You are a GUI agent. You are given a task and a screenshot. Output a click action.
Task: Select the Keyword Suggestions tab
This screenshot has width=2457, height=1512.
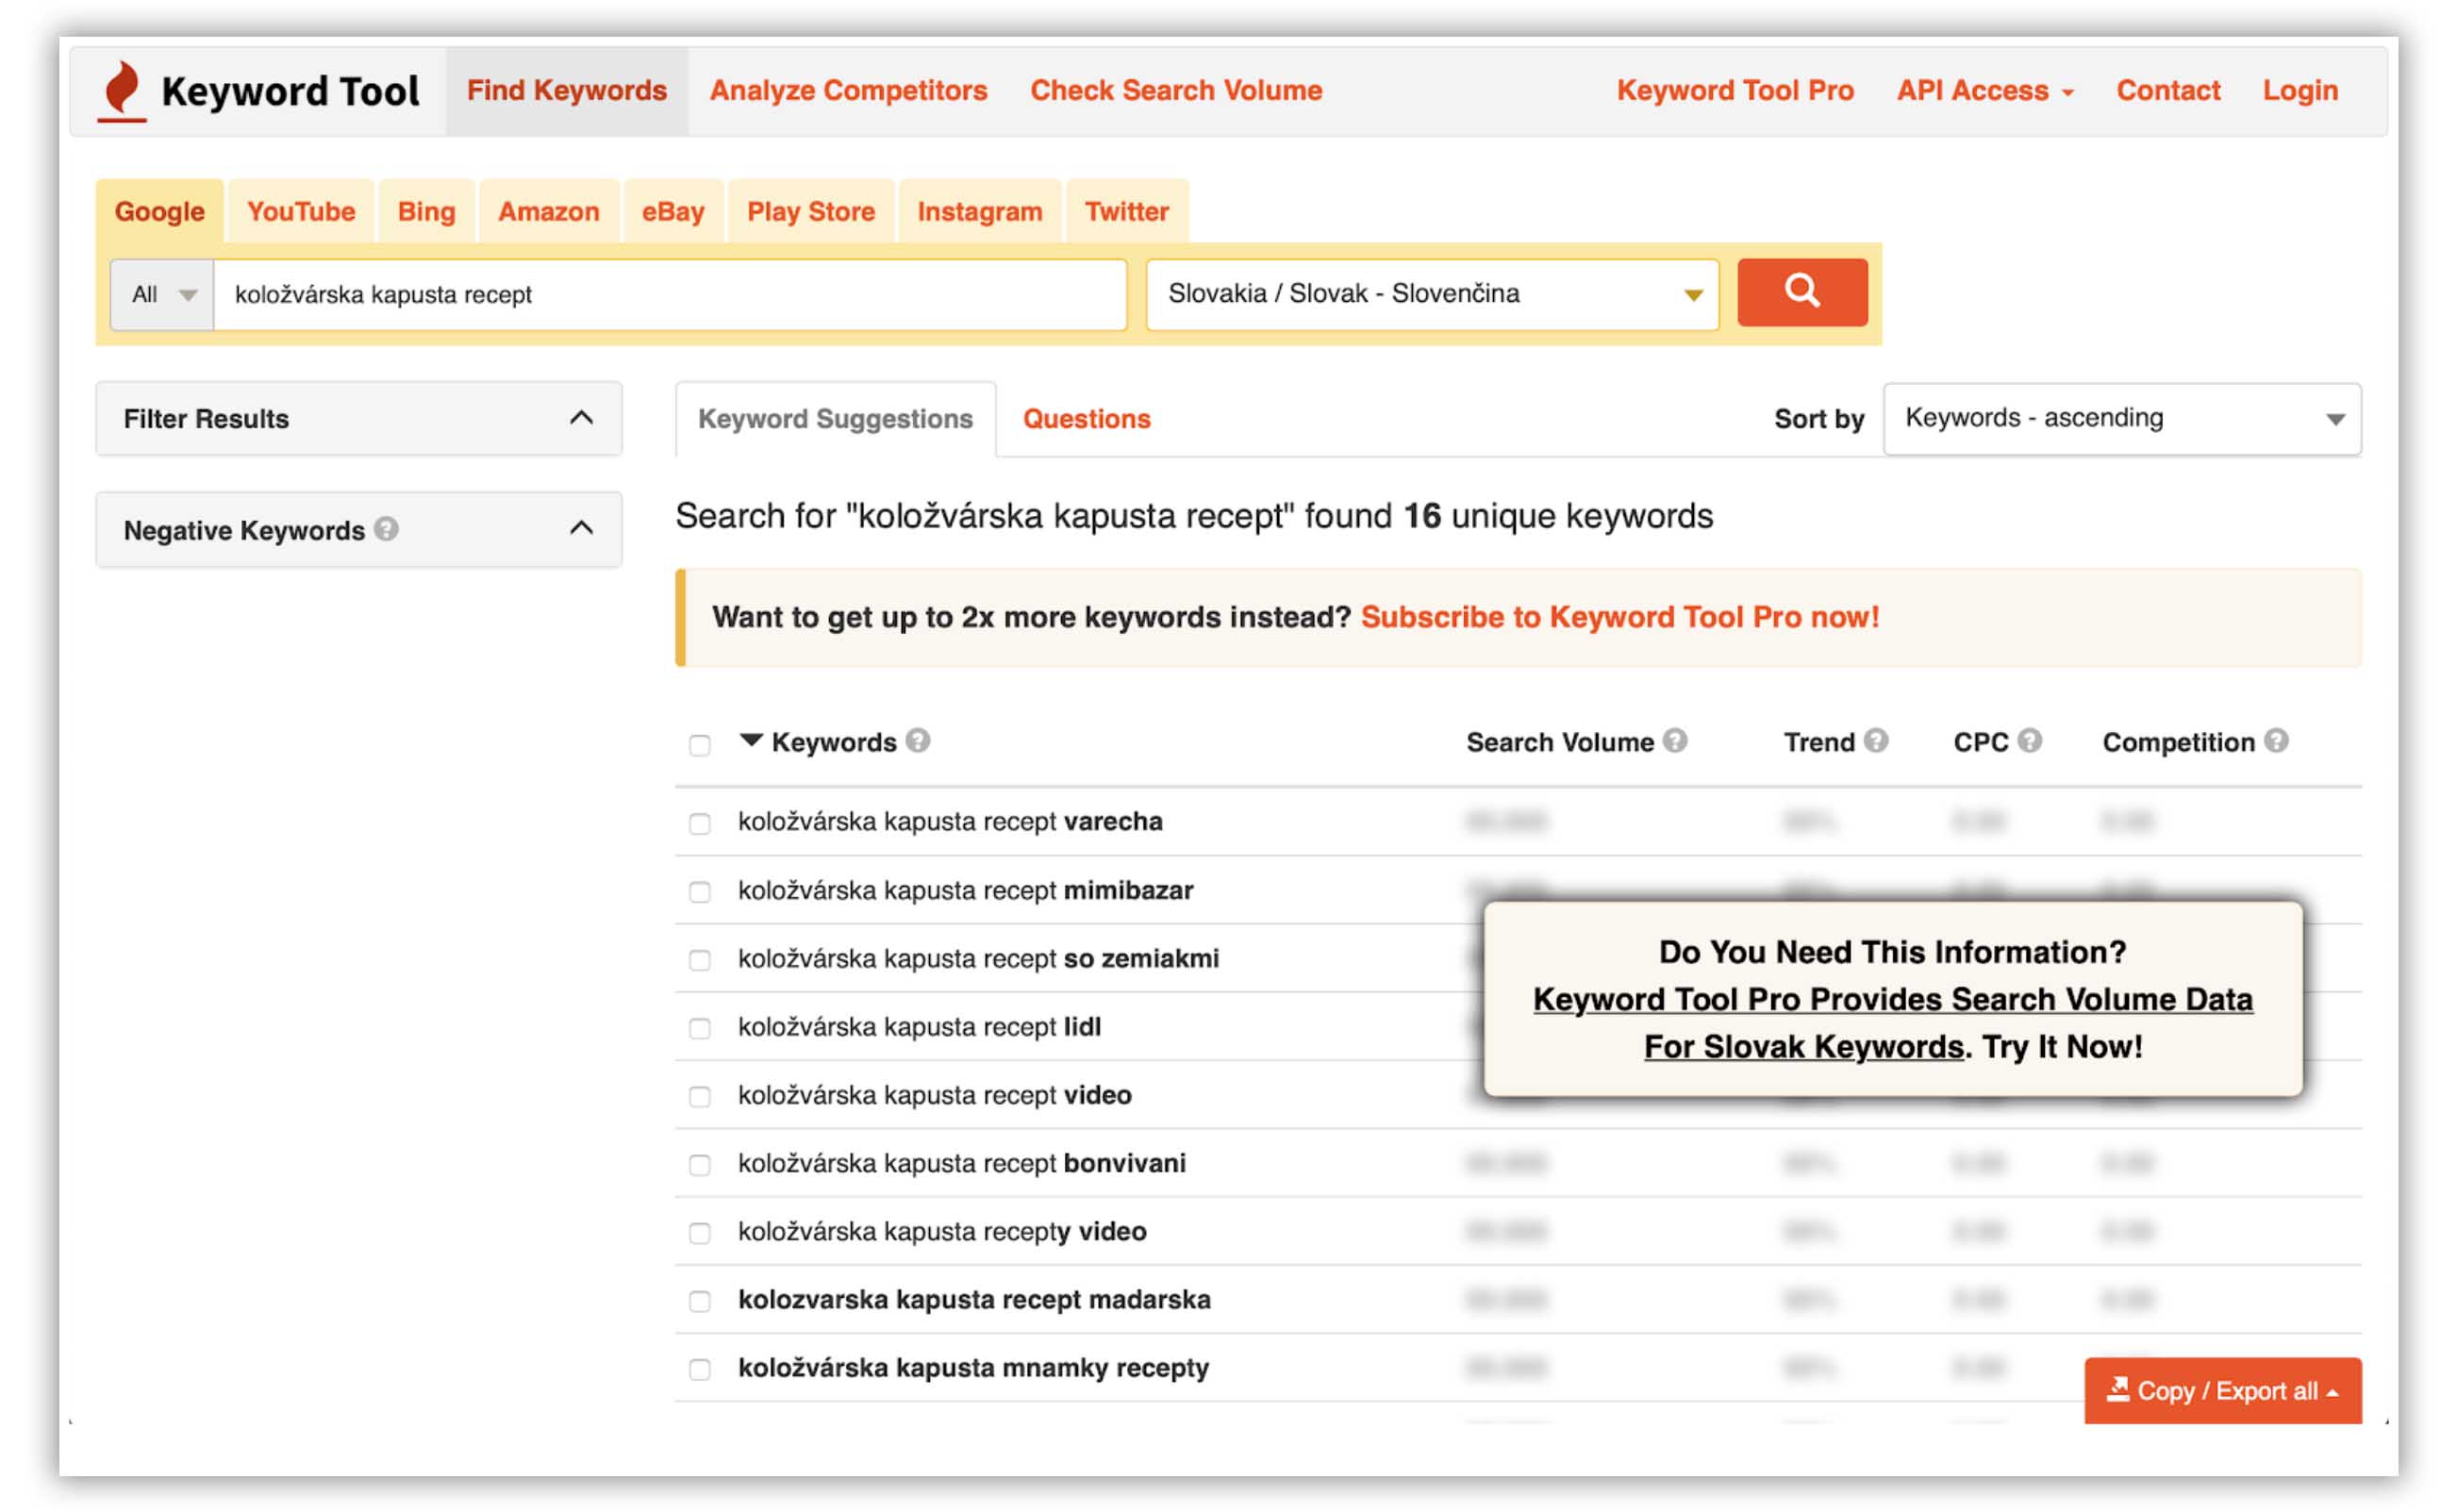click(x=835, y=418)
